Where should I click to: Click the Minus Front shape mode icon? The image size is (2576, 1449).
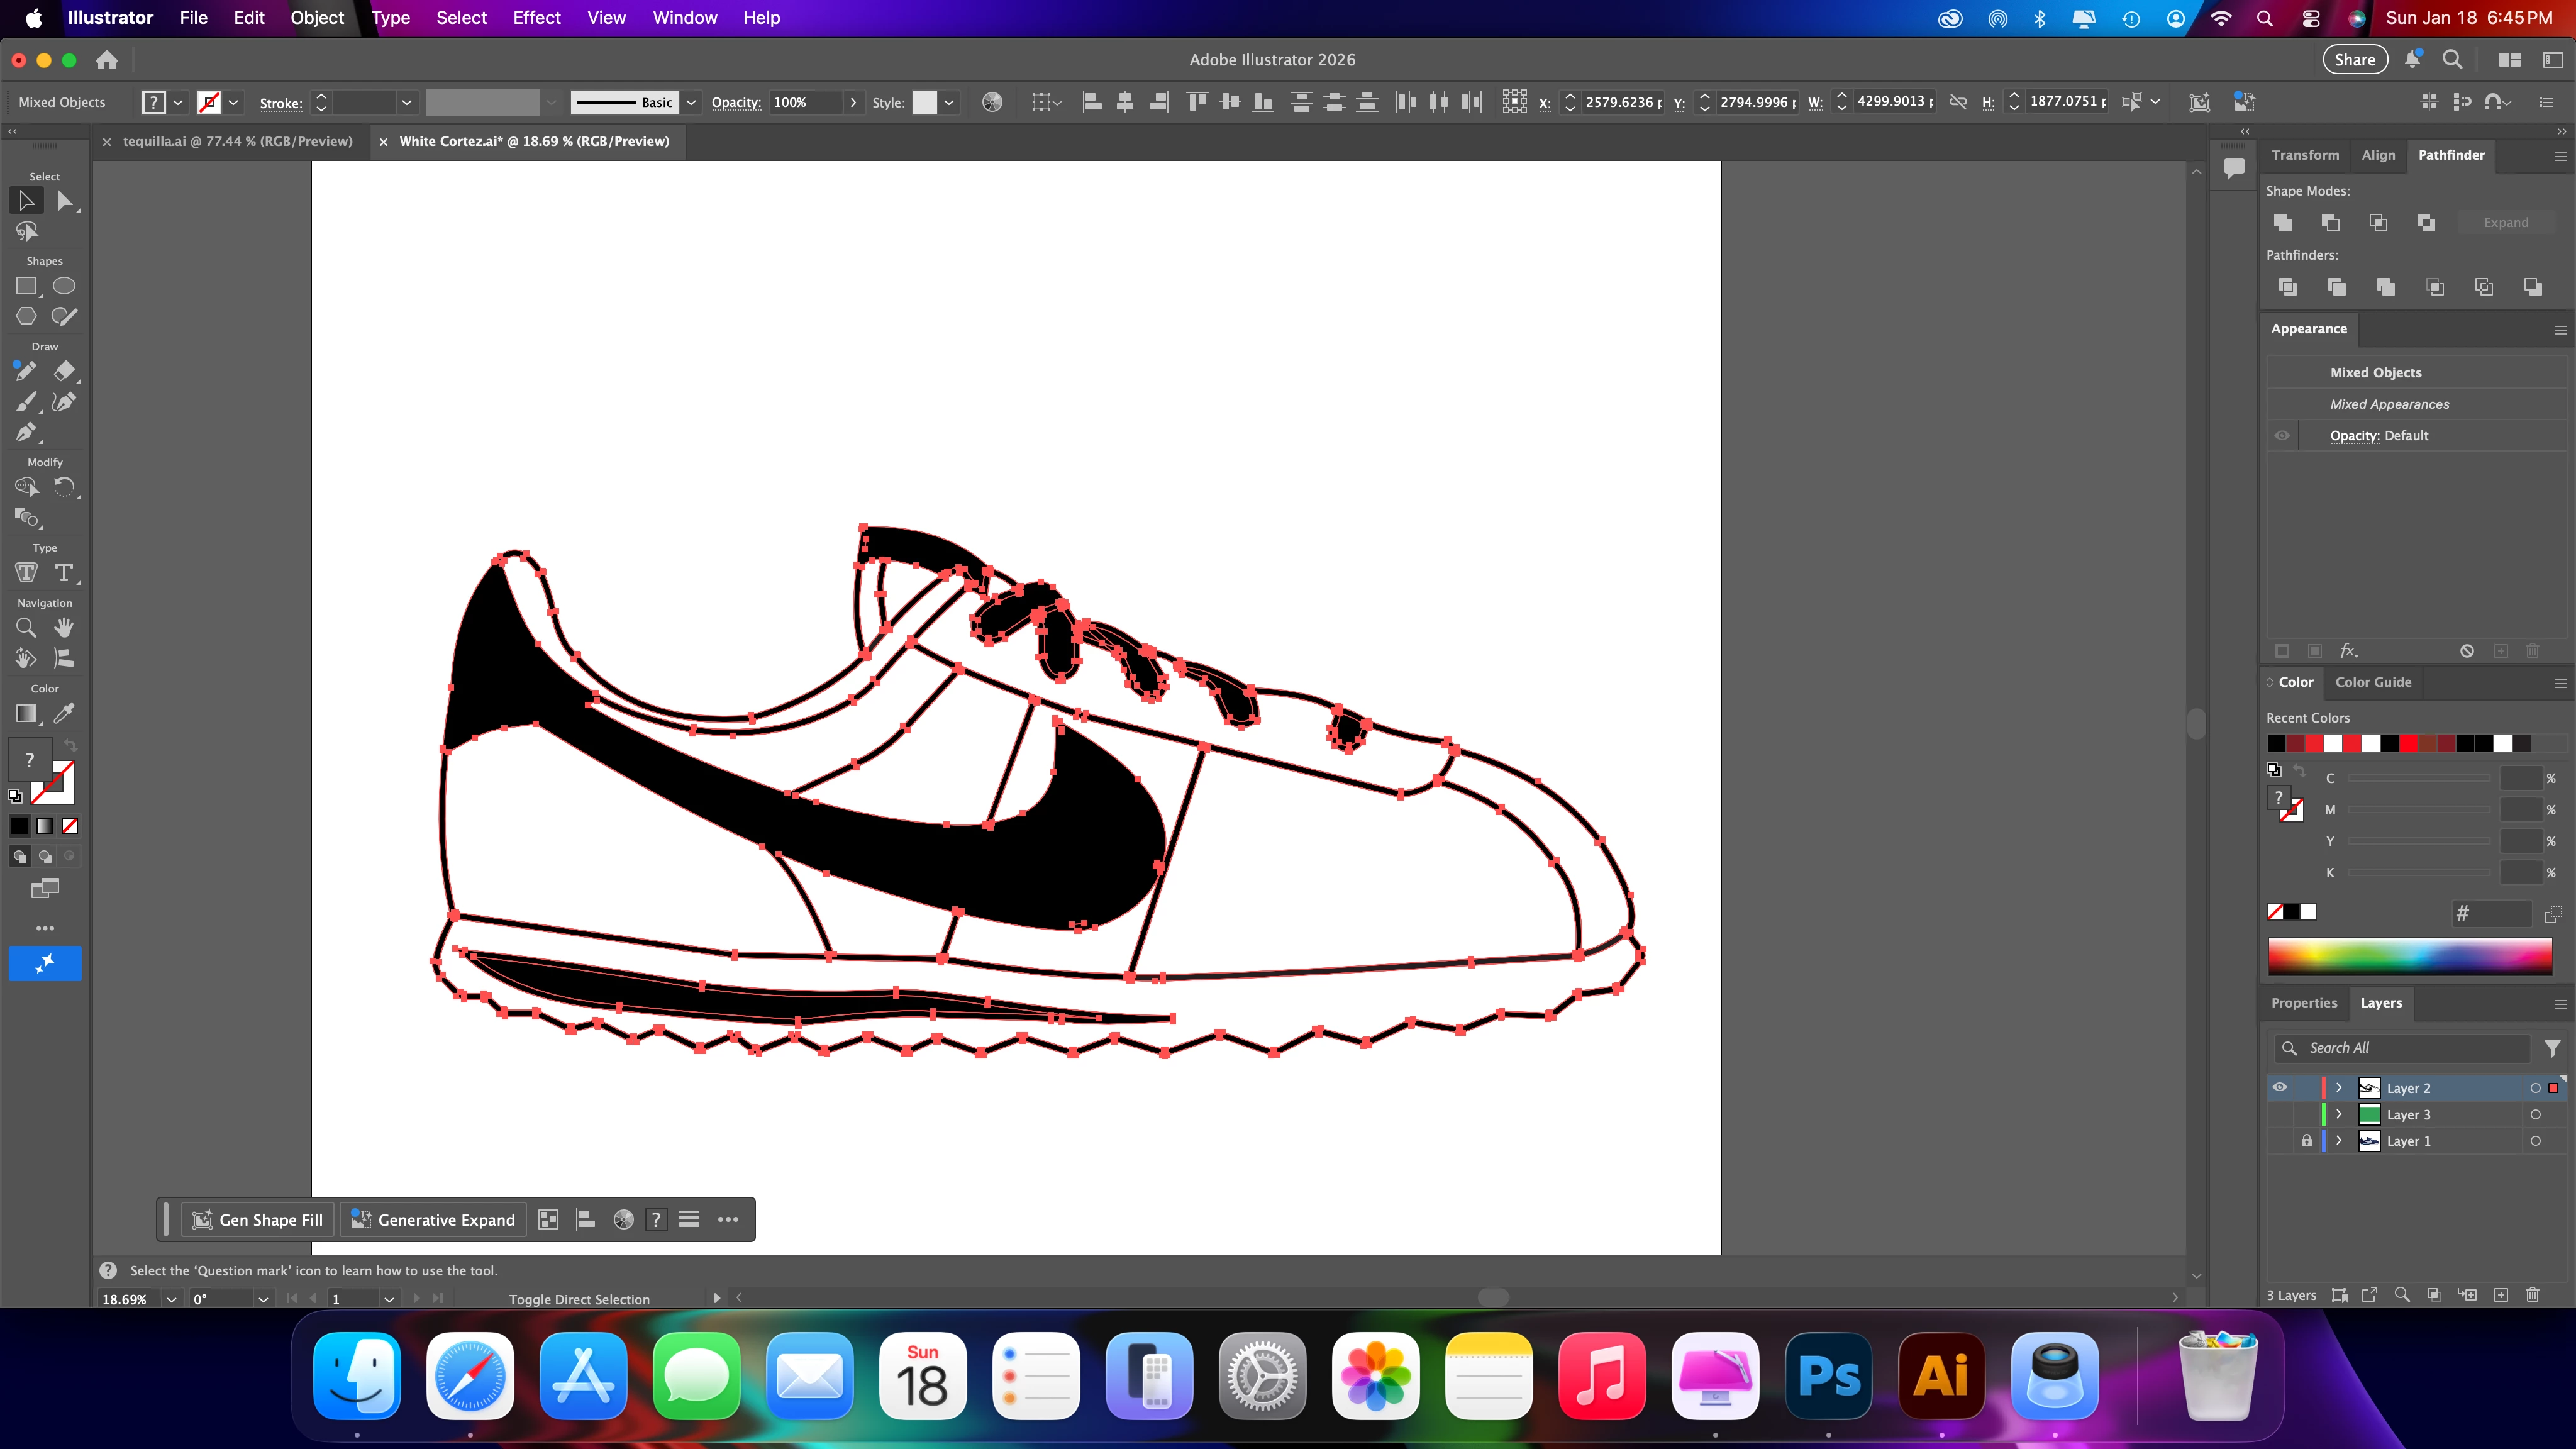pos(2330,222)
